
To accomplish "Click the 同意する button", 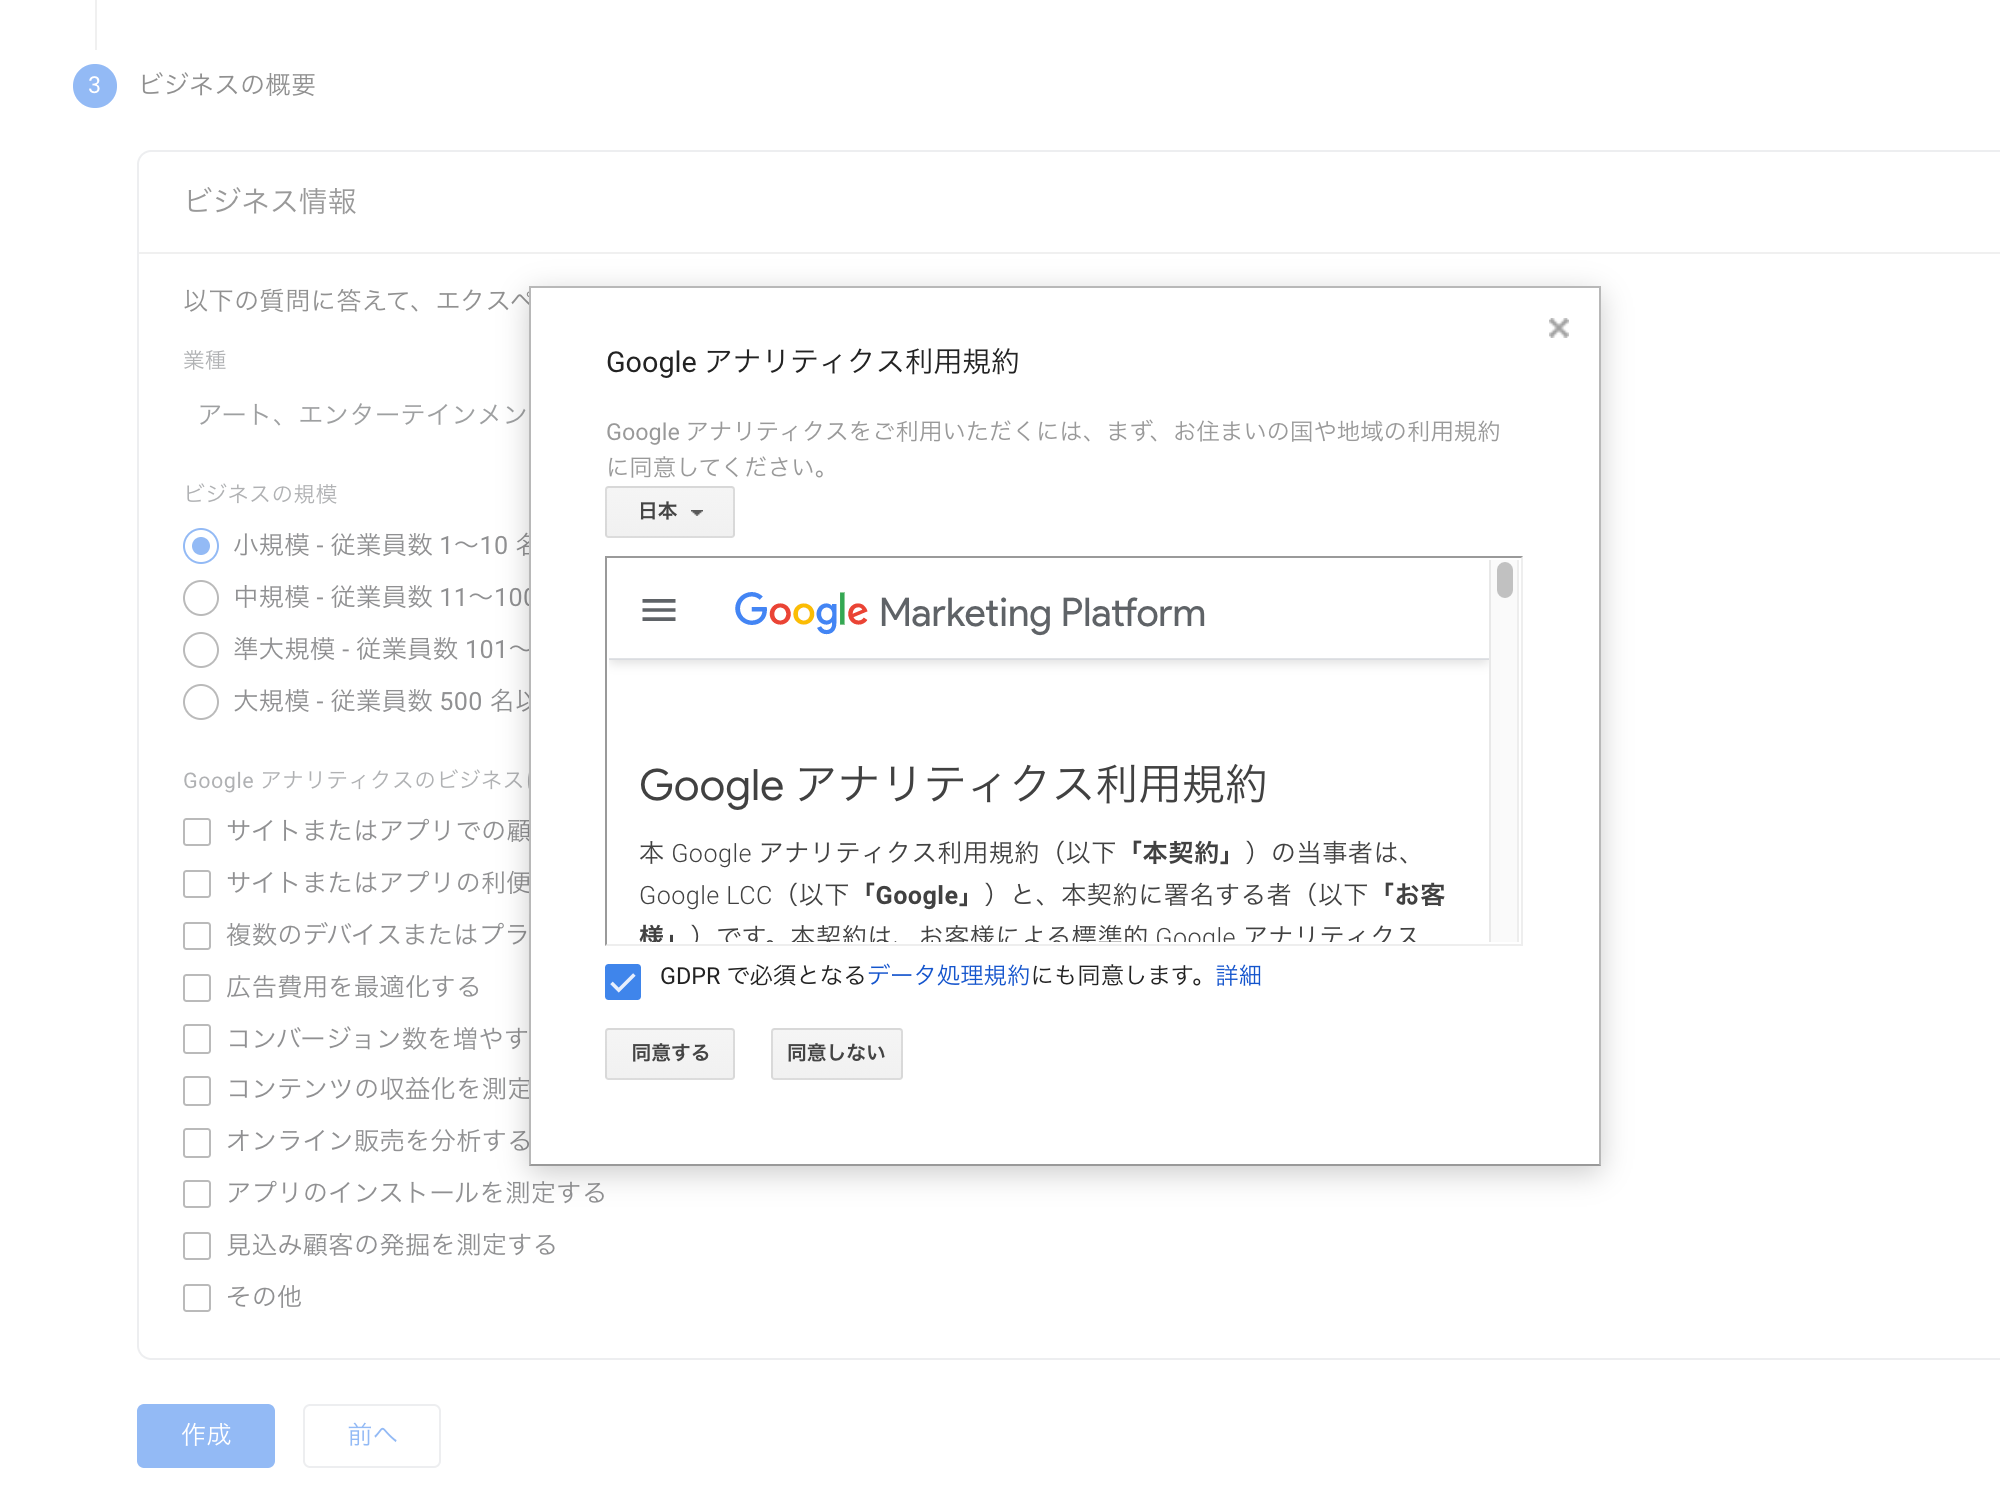I will (x=670, y=1053).
